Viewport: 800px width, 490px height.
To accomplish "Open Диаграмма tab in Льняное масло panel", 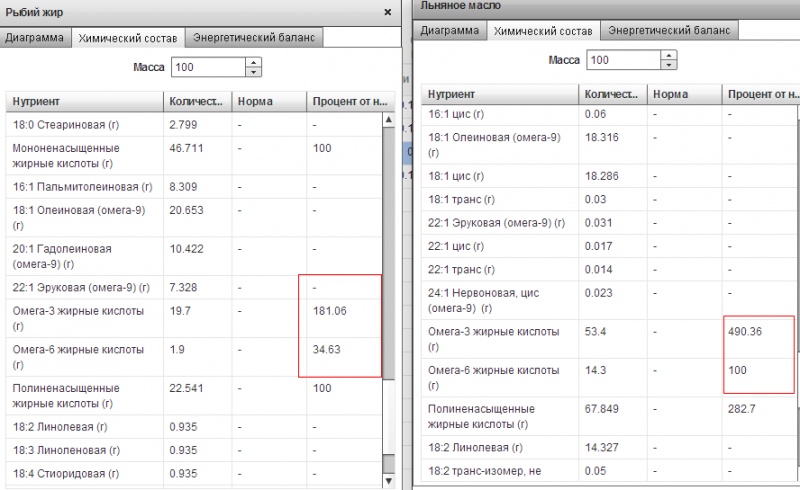I will tap(450, 30).
